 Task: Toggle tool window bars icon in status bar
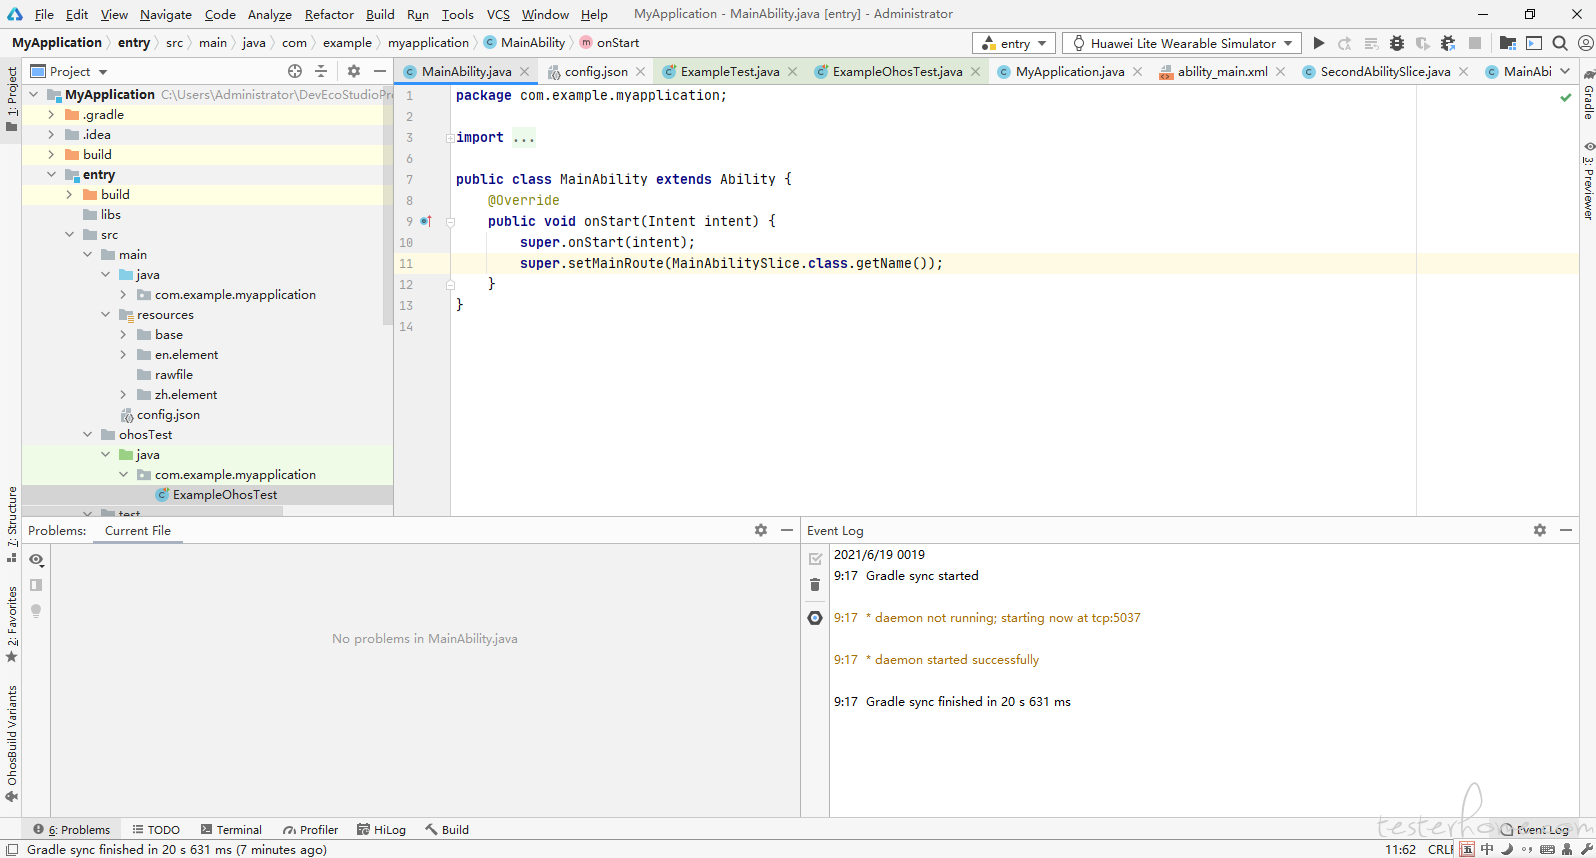[x=12, y=849]
